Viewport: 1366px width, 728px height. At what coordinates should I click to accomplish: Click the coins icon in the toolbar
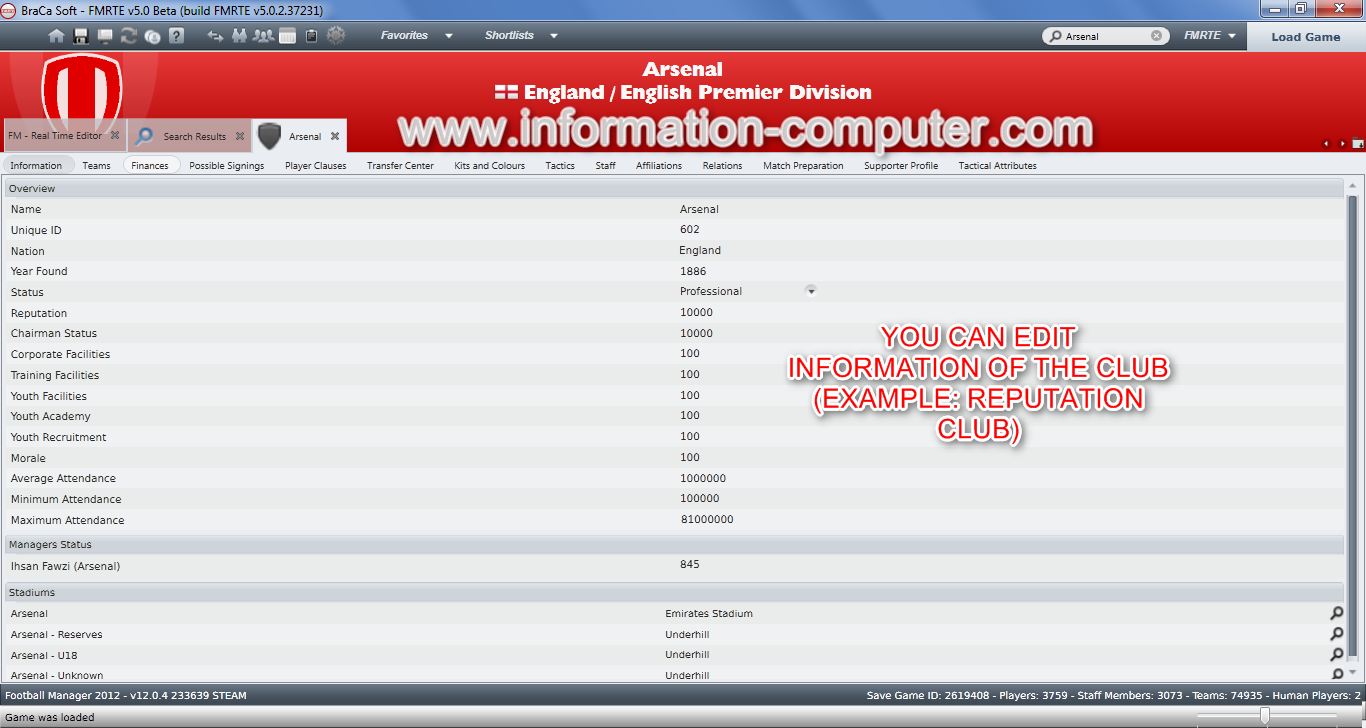pyautogui.click(x=152, y=36)
